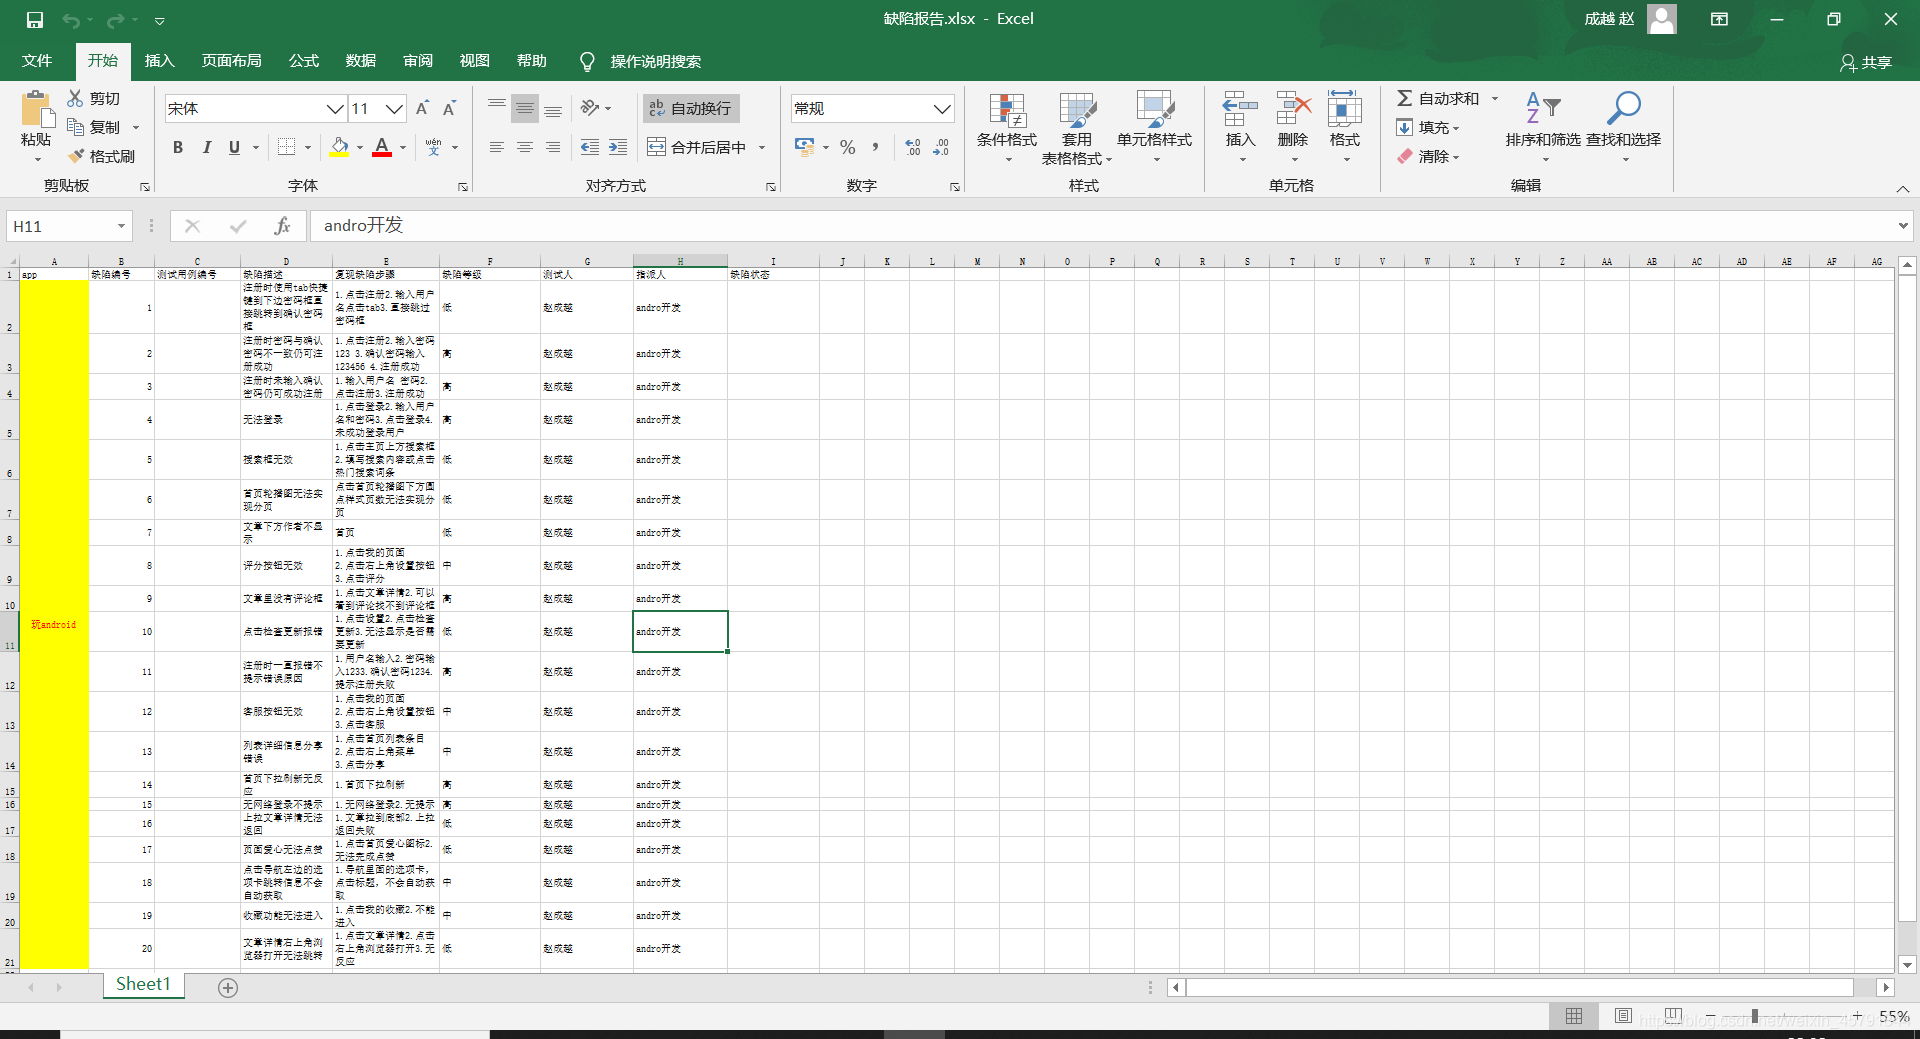Expand the formula bar
Image resolution: width=1920 pixels, height=1039 pixels.
pyautogui.click(x=1902, y=226)
